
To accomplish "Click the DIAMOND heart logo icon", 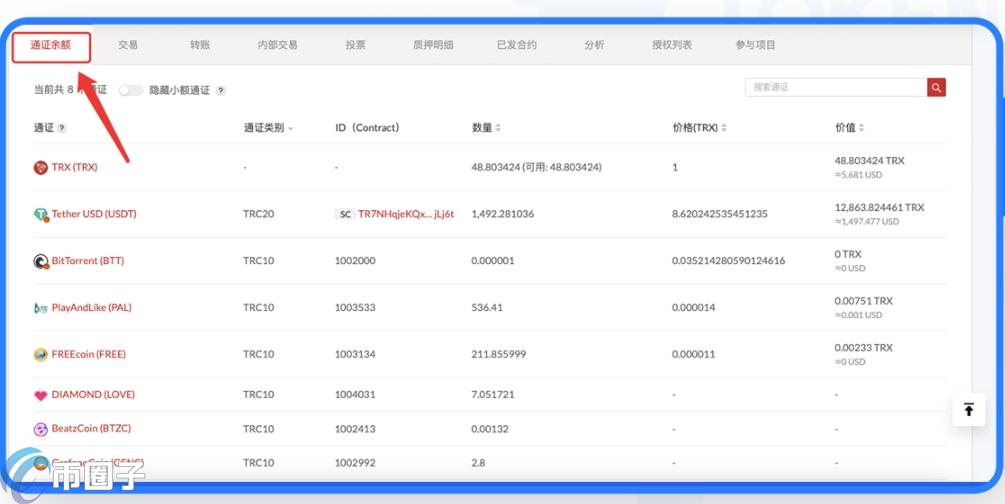I will click(40, 396).
